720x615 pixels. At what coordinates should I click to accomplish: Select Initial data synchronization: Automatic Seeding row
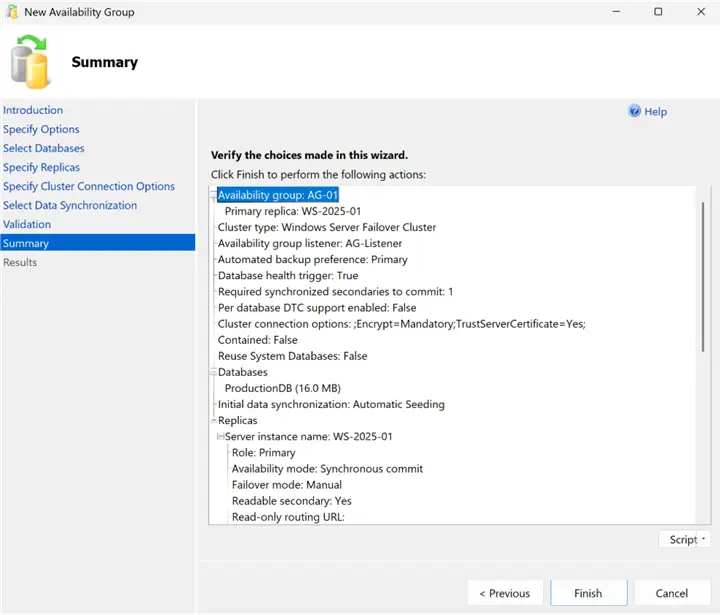(x=331, y=404)
